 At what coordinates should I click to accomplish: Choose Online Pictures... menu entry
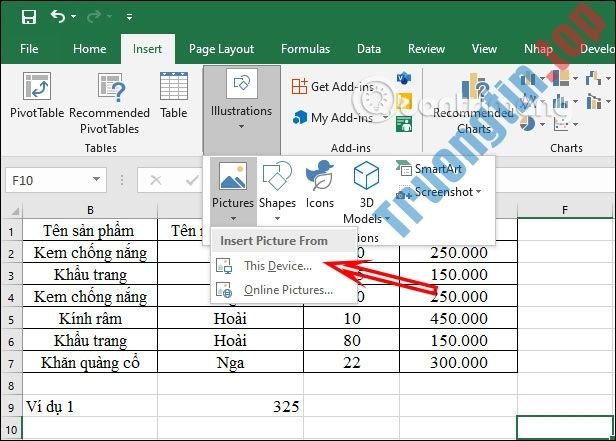tap(284, 290)
